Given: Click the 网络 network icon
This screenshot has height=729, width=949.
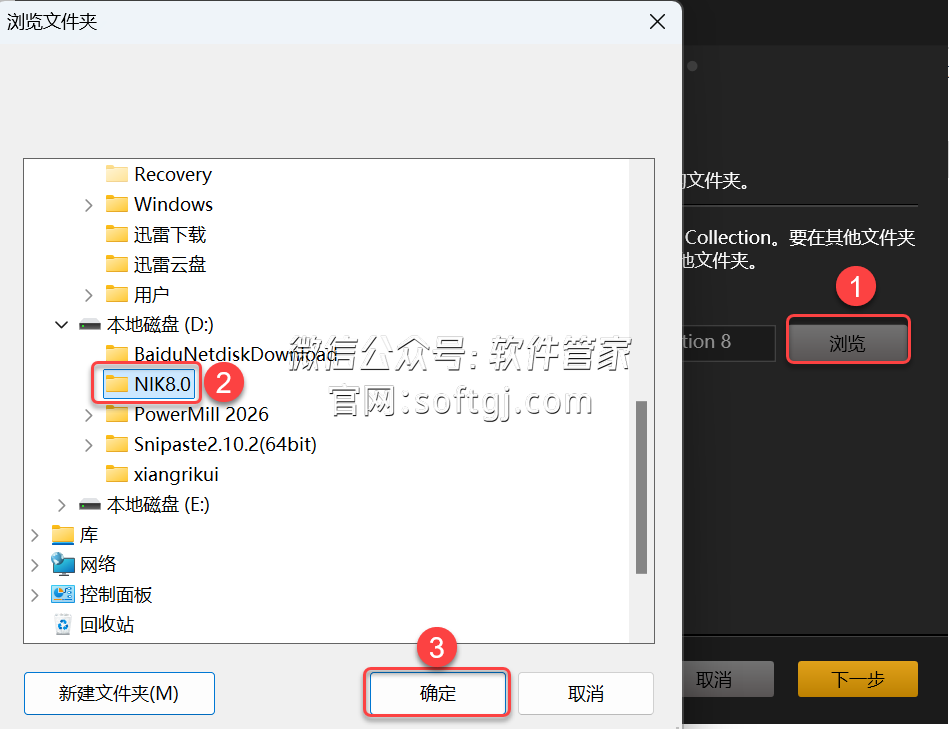Looking at the screenshot, I should point(62,564).
